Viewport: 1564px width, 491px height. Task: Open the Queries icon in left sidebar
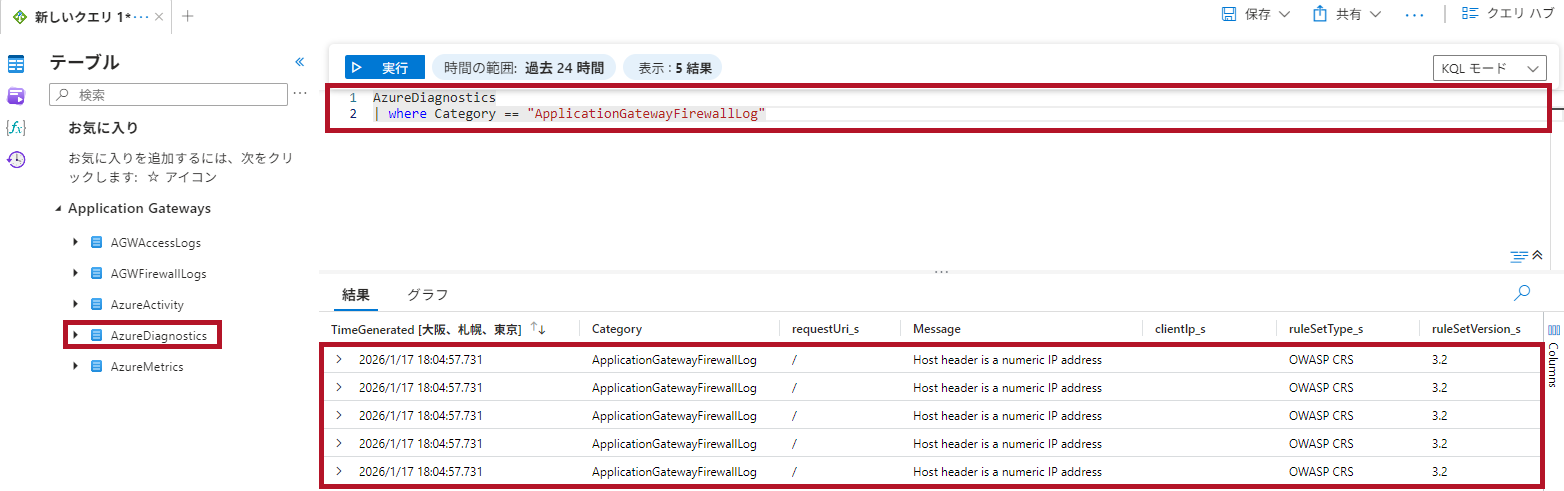(16, 96)
